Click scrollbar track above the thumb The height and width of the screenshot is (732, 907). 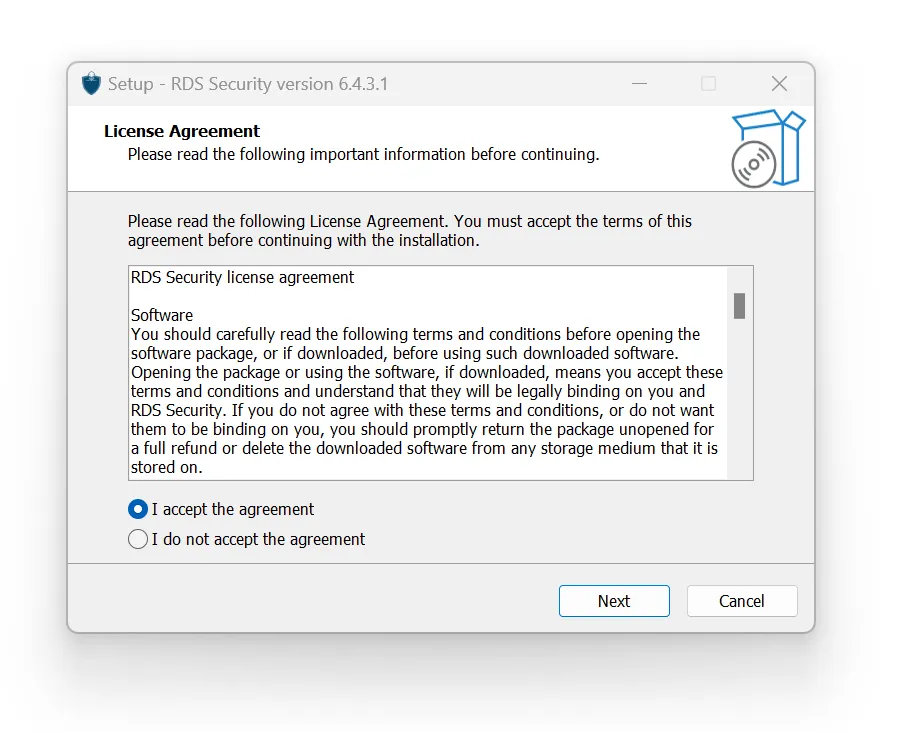739,278
